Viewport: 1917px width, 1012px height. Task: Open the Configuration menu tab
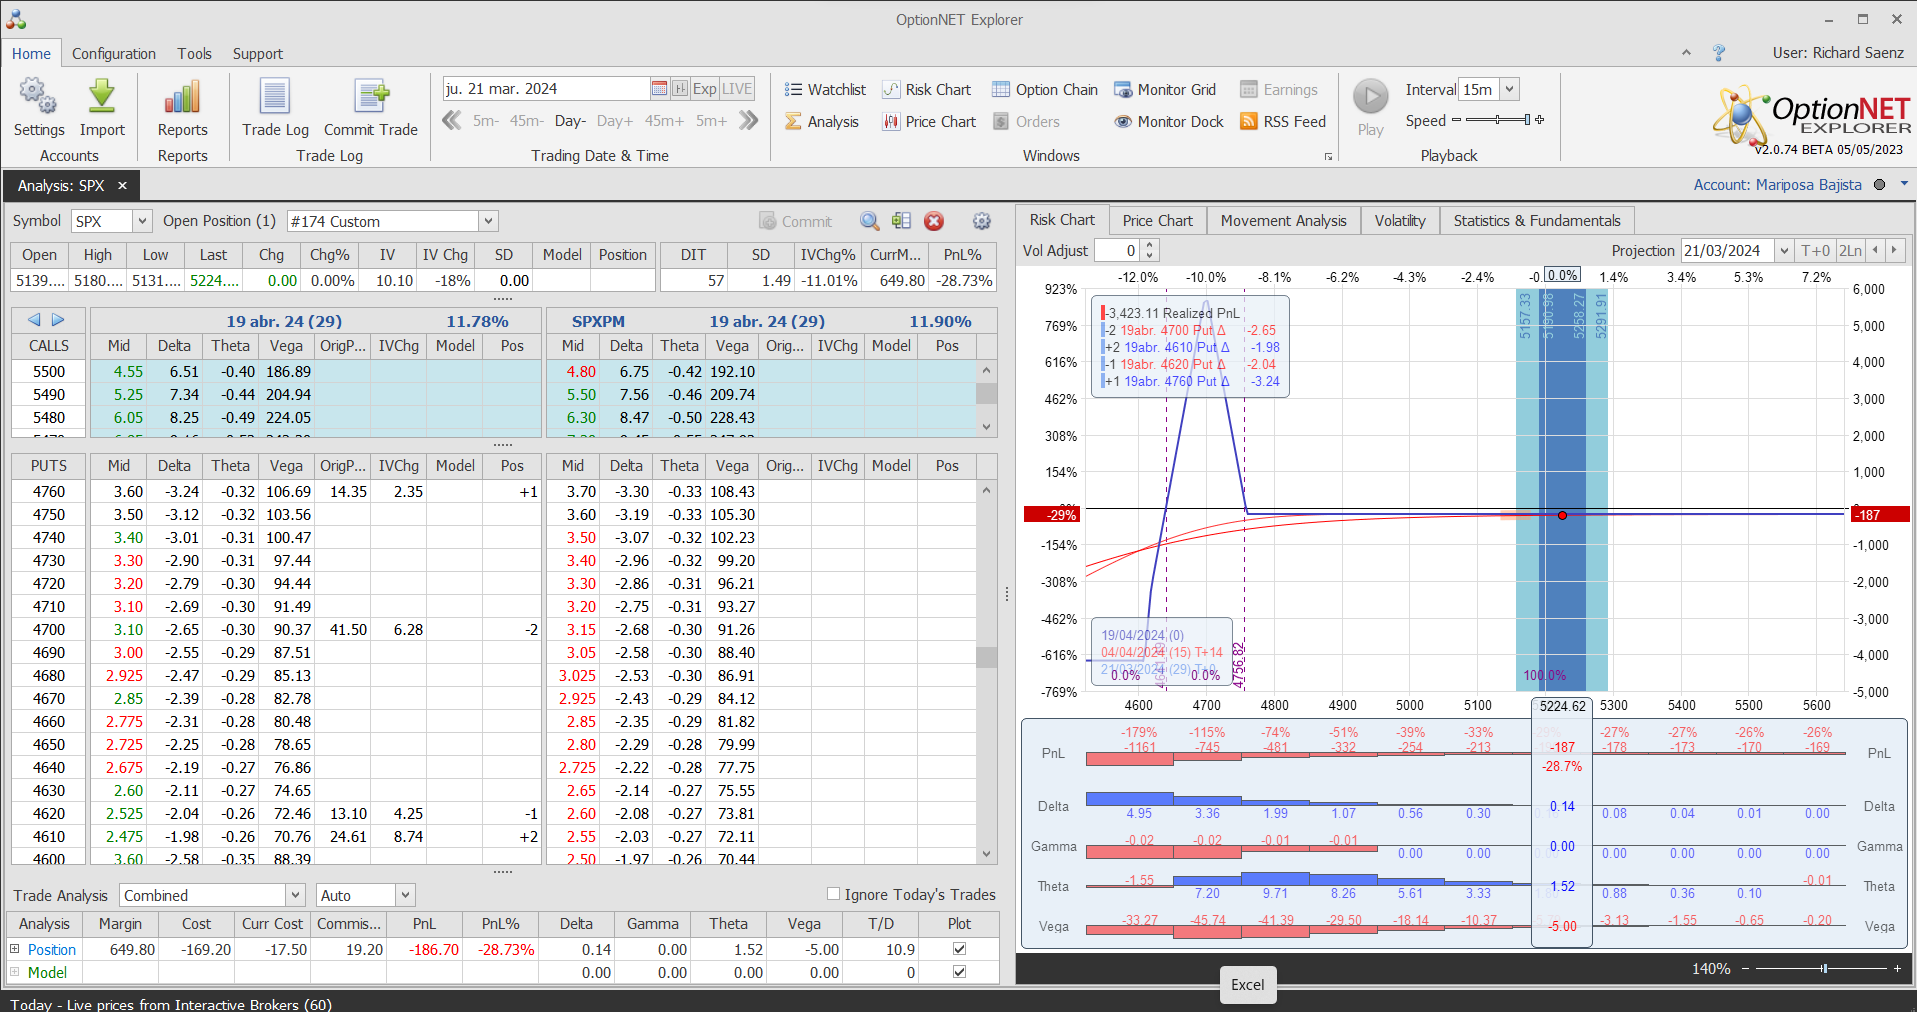click(114, 54)
